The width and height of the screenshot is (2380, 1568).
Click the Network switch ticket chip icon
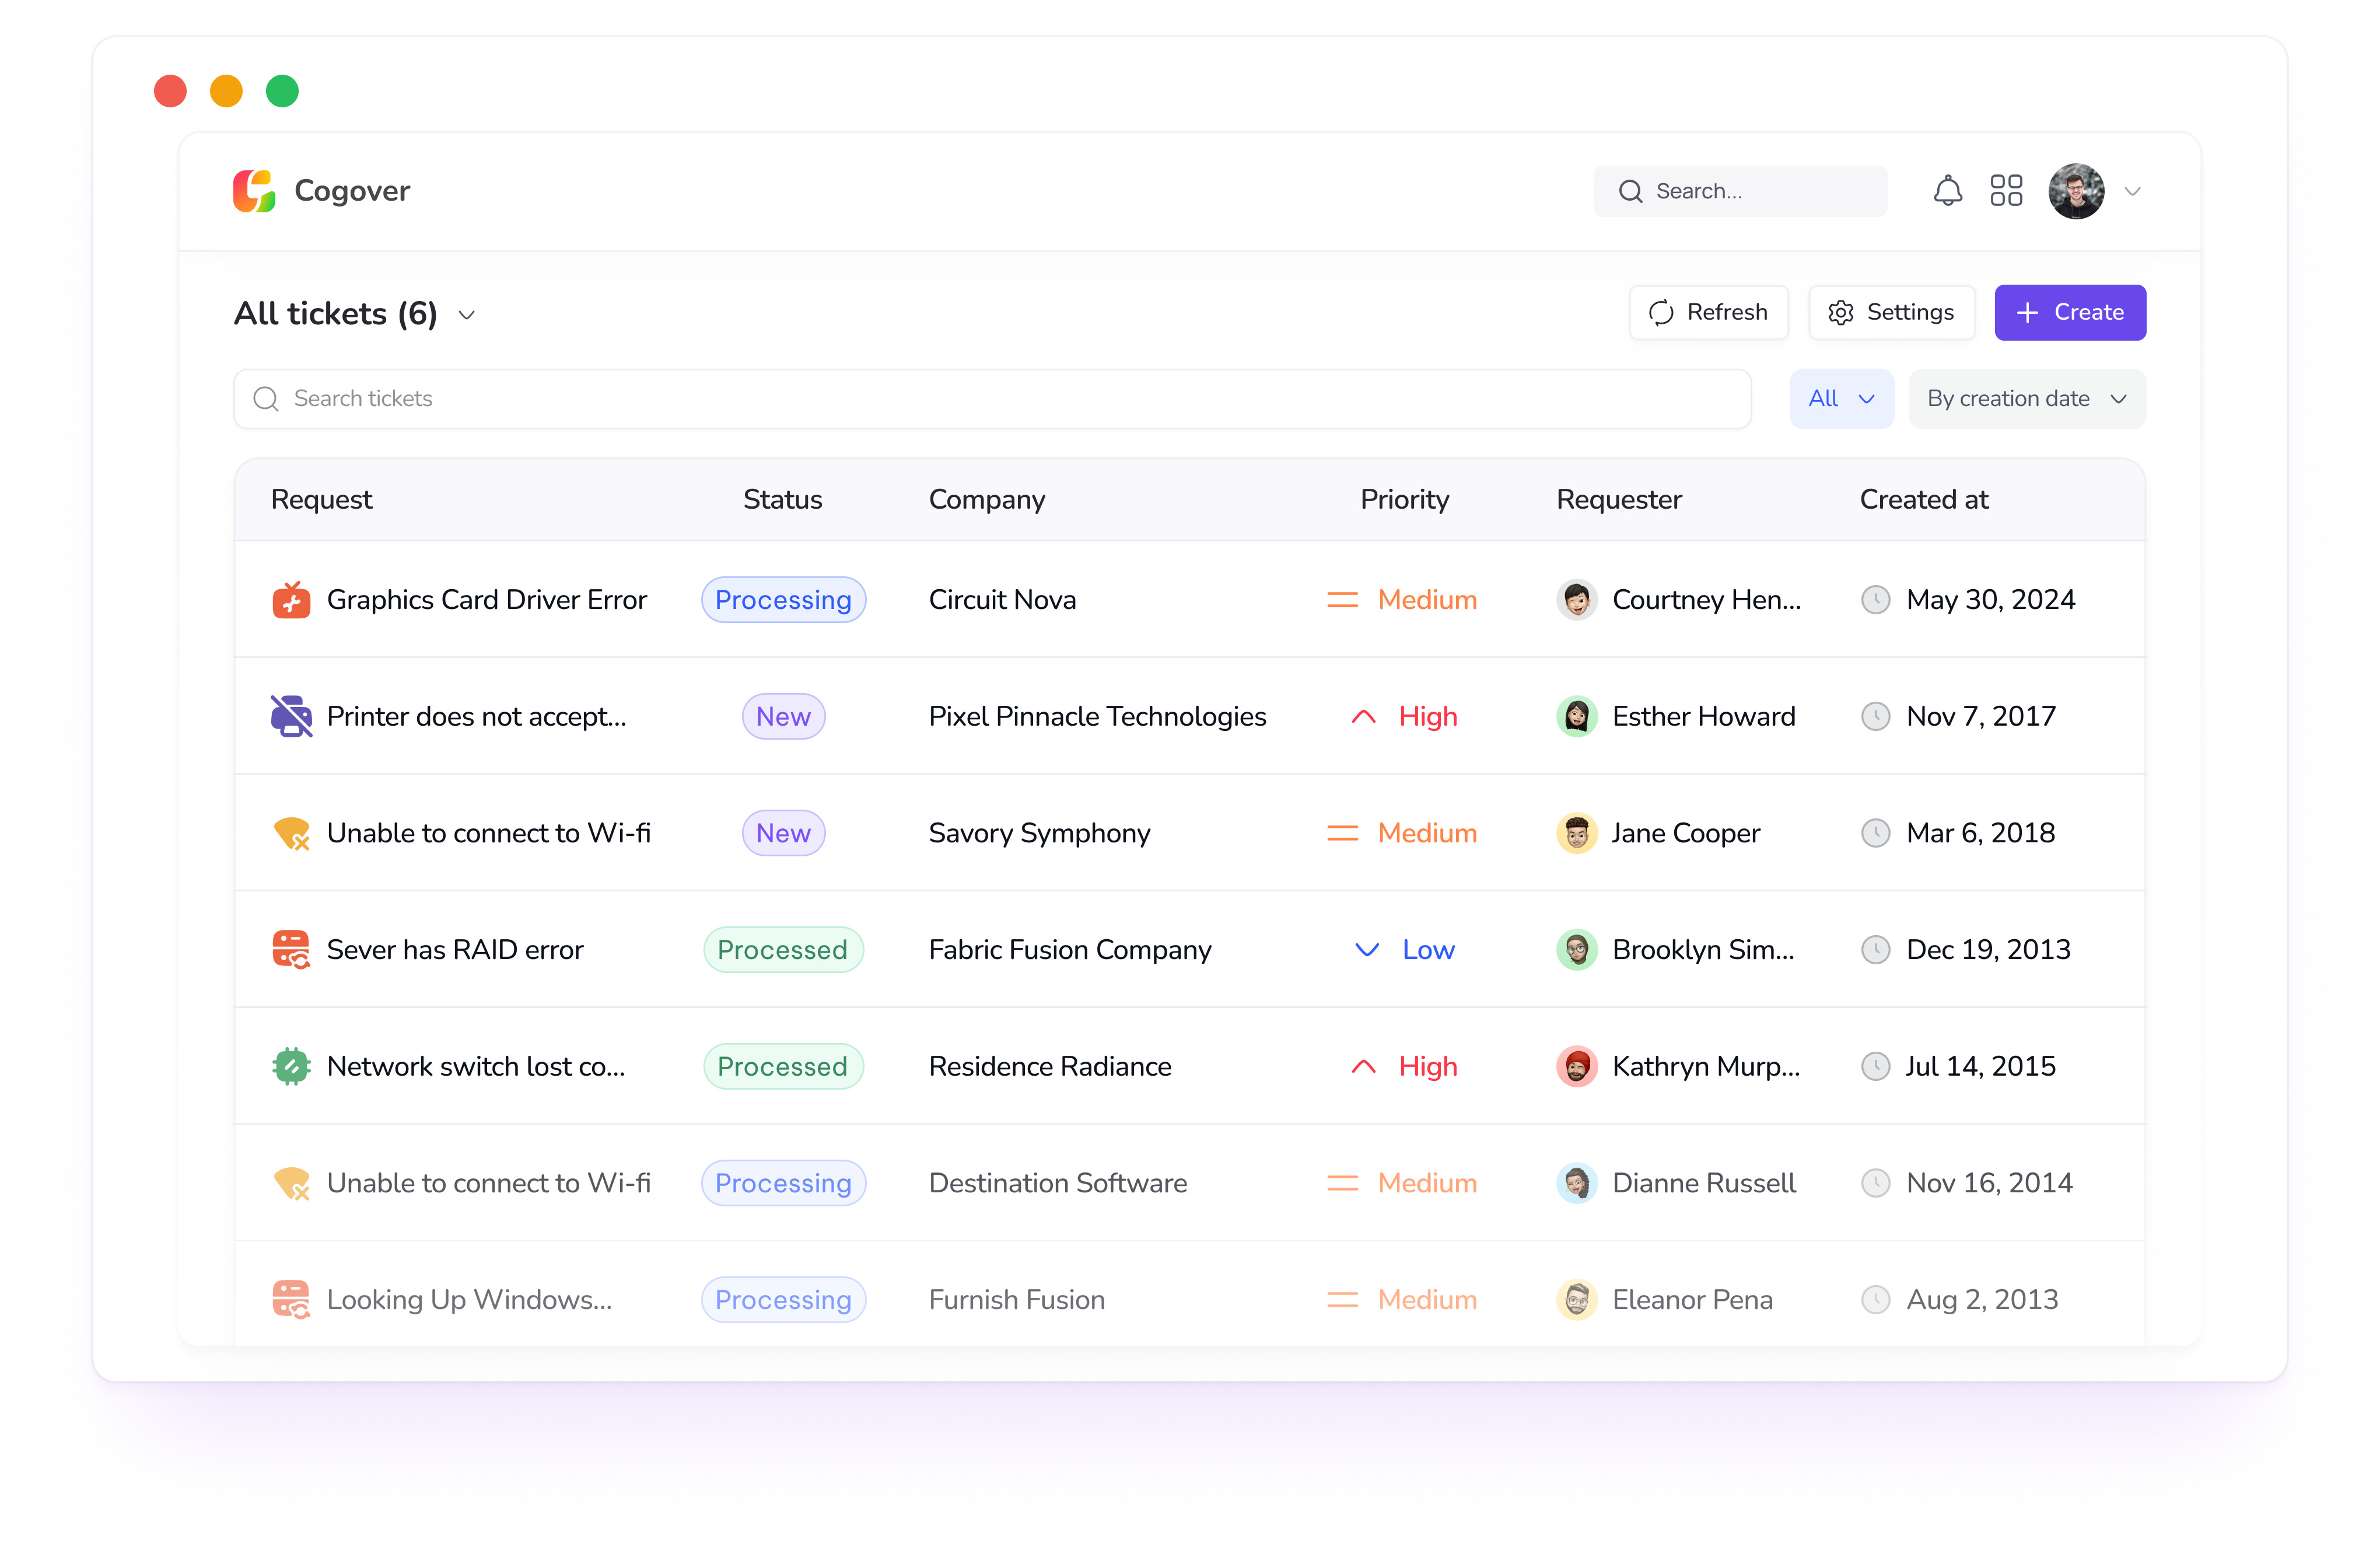point(291,1066)
